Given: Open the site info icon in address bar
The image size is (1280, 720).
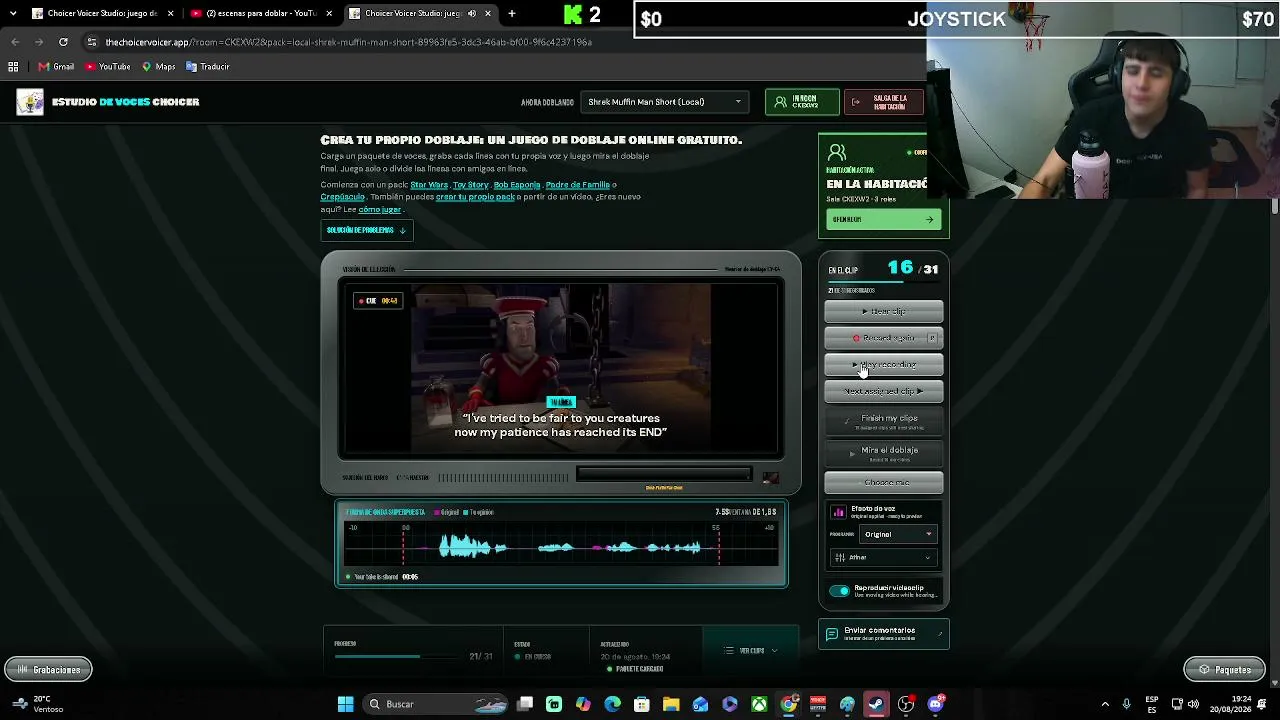Looking at the screenshot, I should click(x=92, y=42).
